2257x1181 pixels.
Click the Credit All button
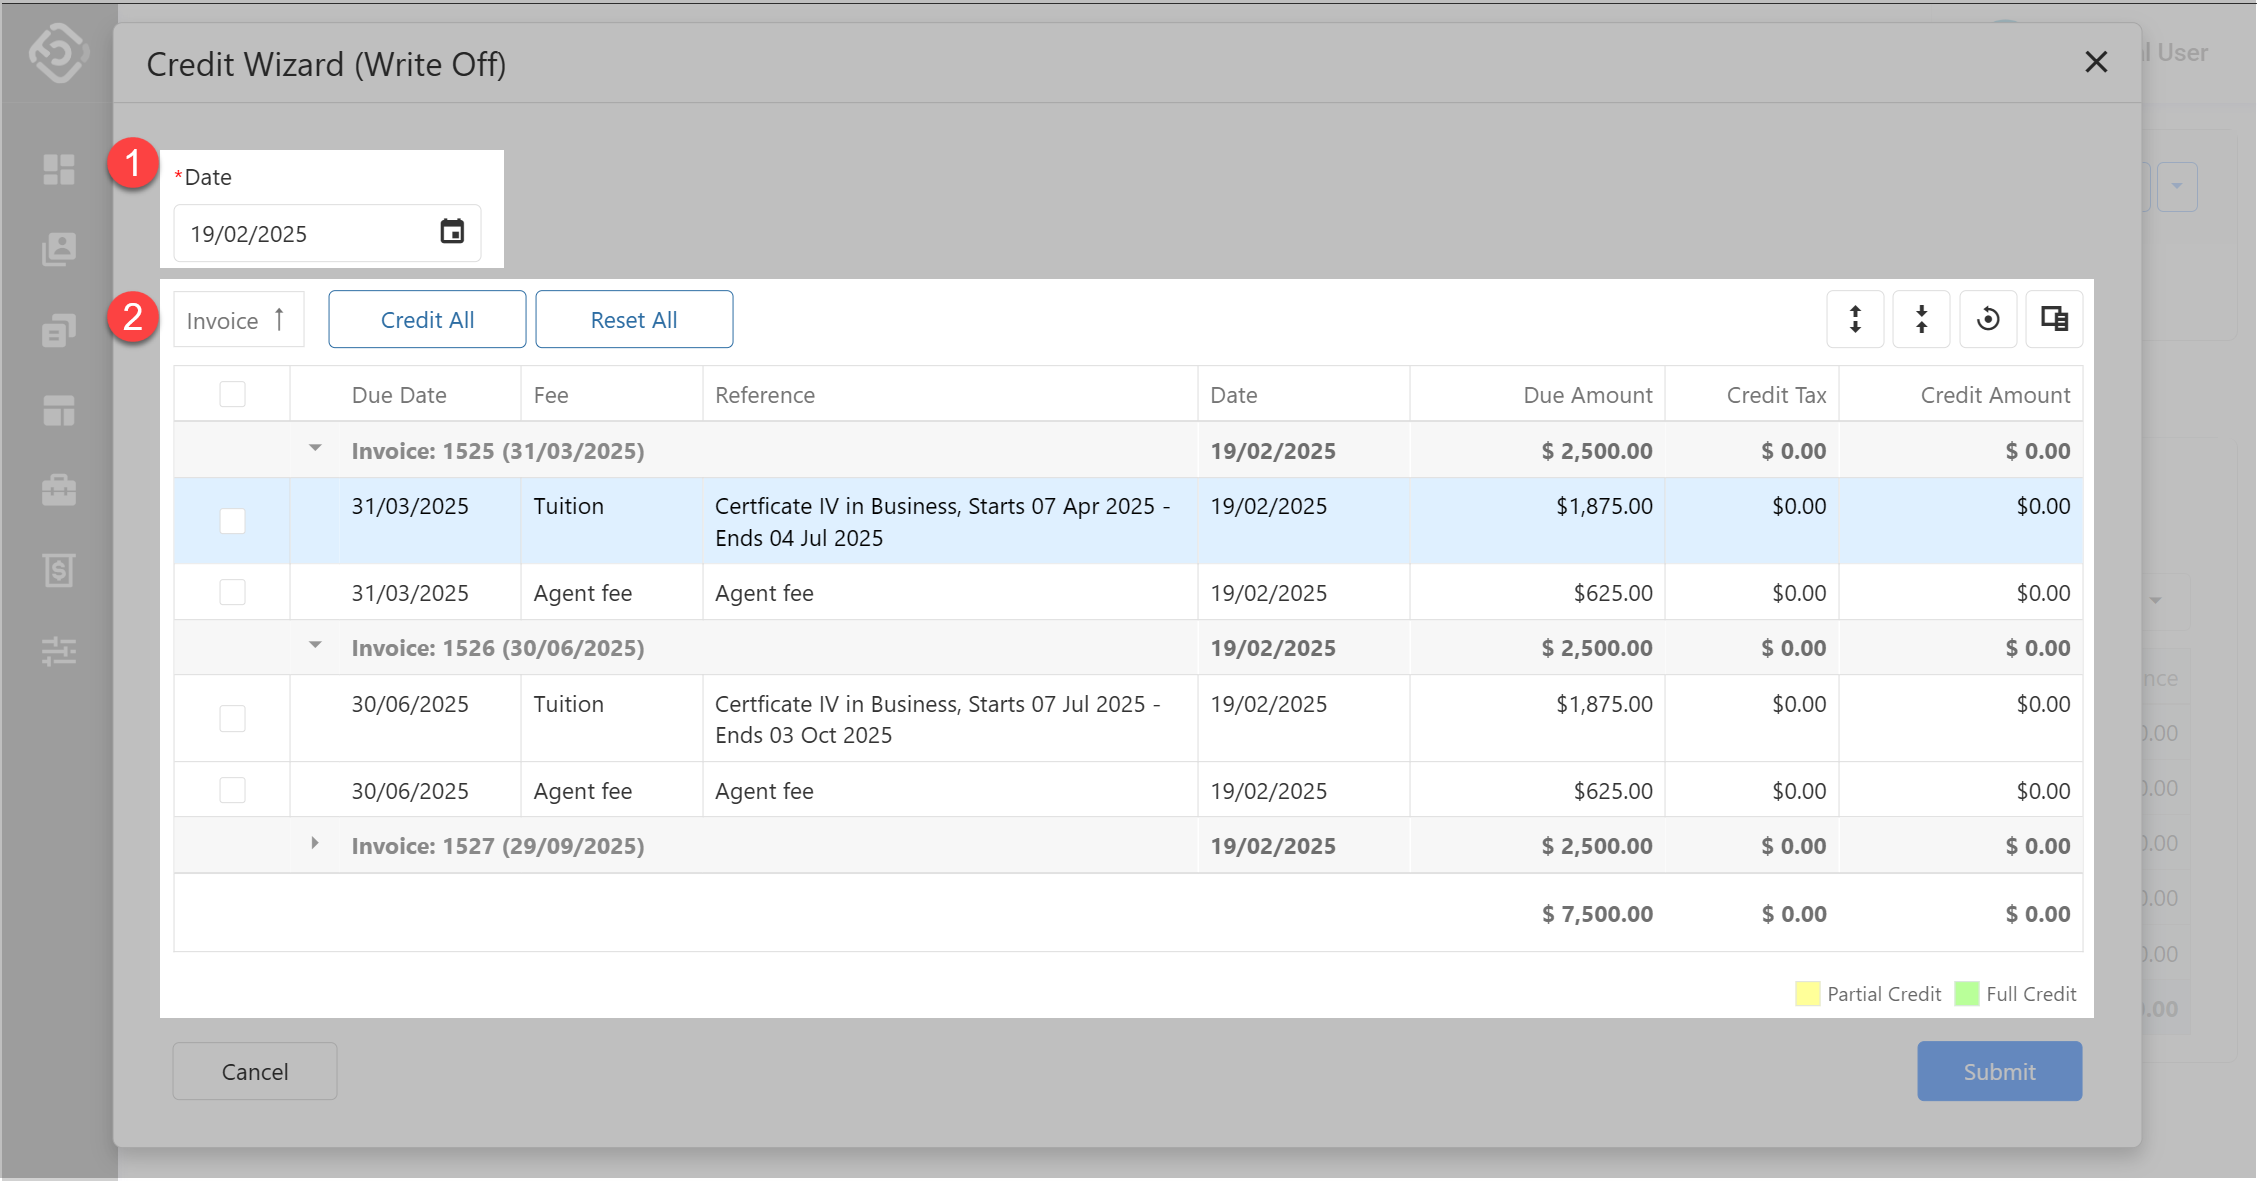pyautogui.click(x=427, y=319)
